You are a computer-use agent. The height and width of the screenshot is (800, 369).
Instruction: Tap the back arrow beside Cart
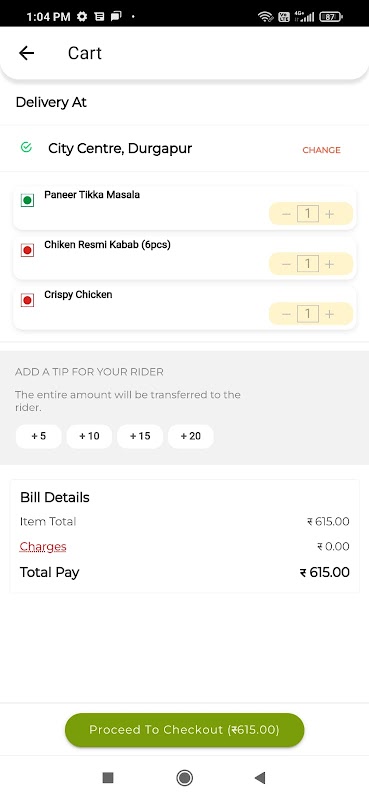[26, 53]
